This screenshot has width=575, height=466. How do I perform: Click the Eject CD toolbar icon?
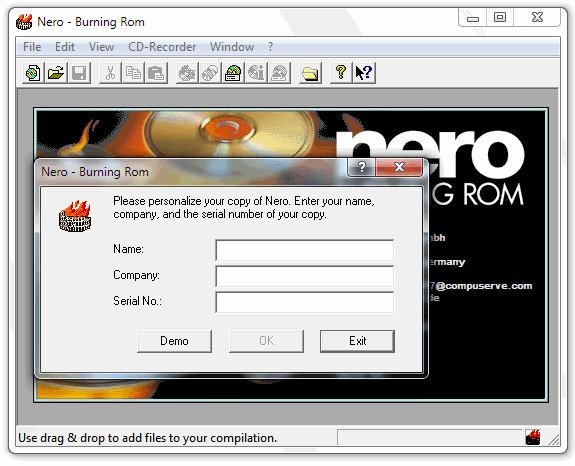279,73
